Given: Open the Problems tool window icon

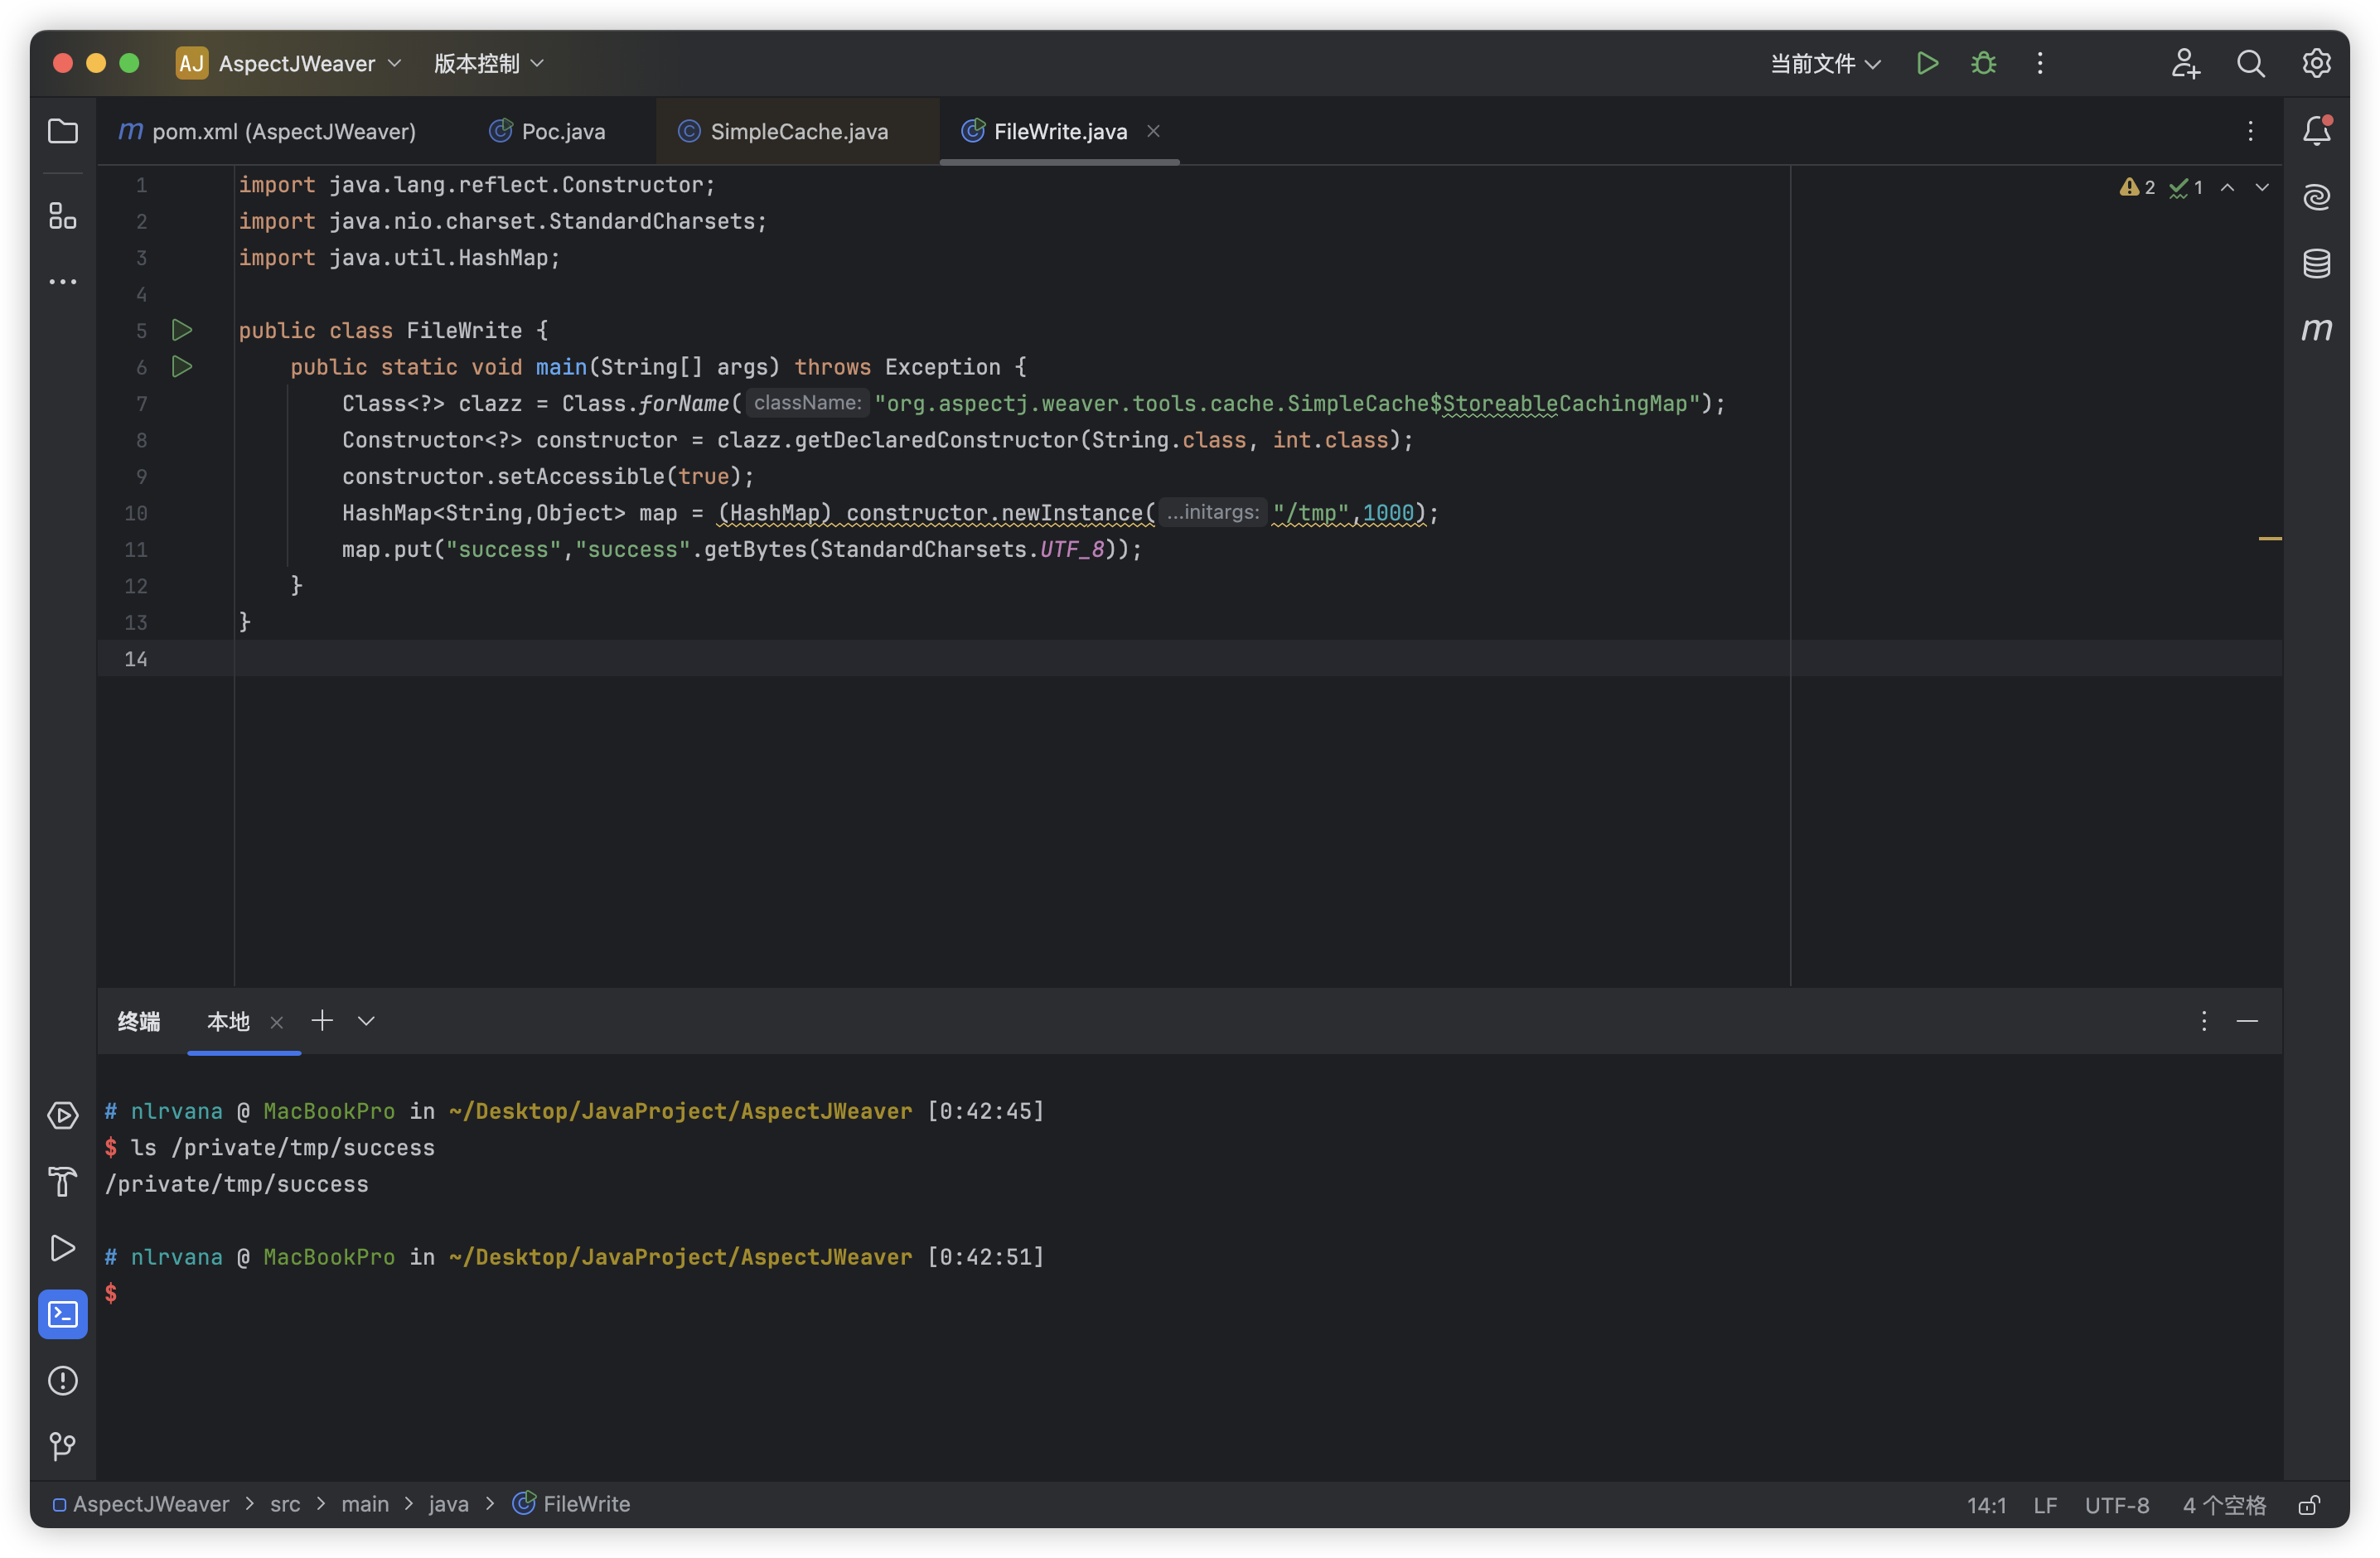Looking at the screenshot, I should 62,1380.
